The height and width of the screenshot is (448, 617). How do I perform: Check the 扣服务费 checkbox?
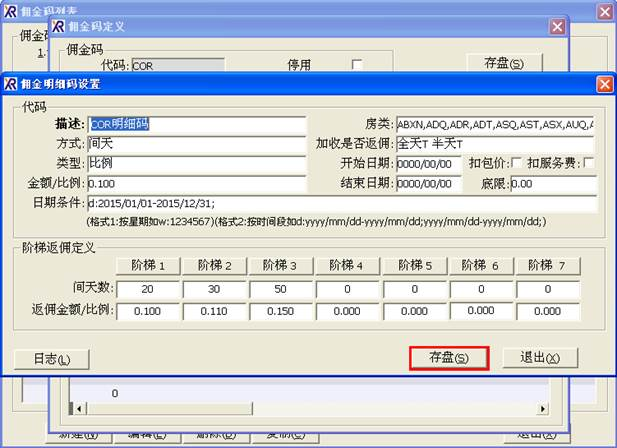588,163
